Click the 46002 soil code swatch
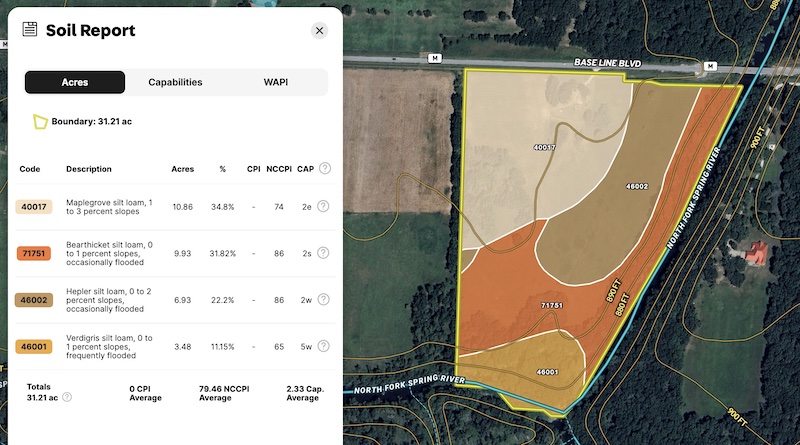Image resolution: width=800 pixels, height=445 pixels. (x=34, y=300)
